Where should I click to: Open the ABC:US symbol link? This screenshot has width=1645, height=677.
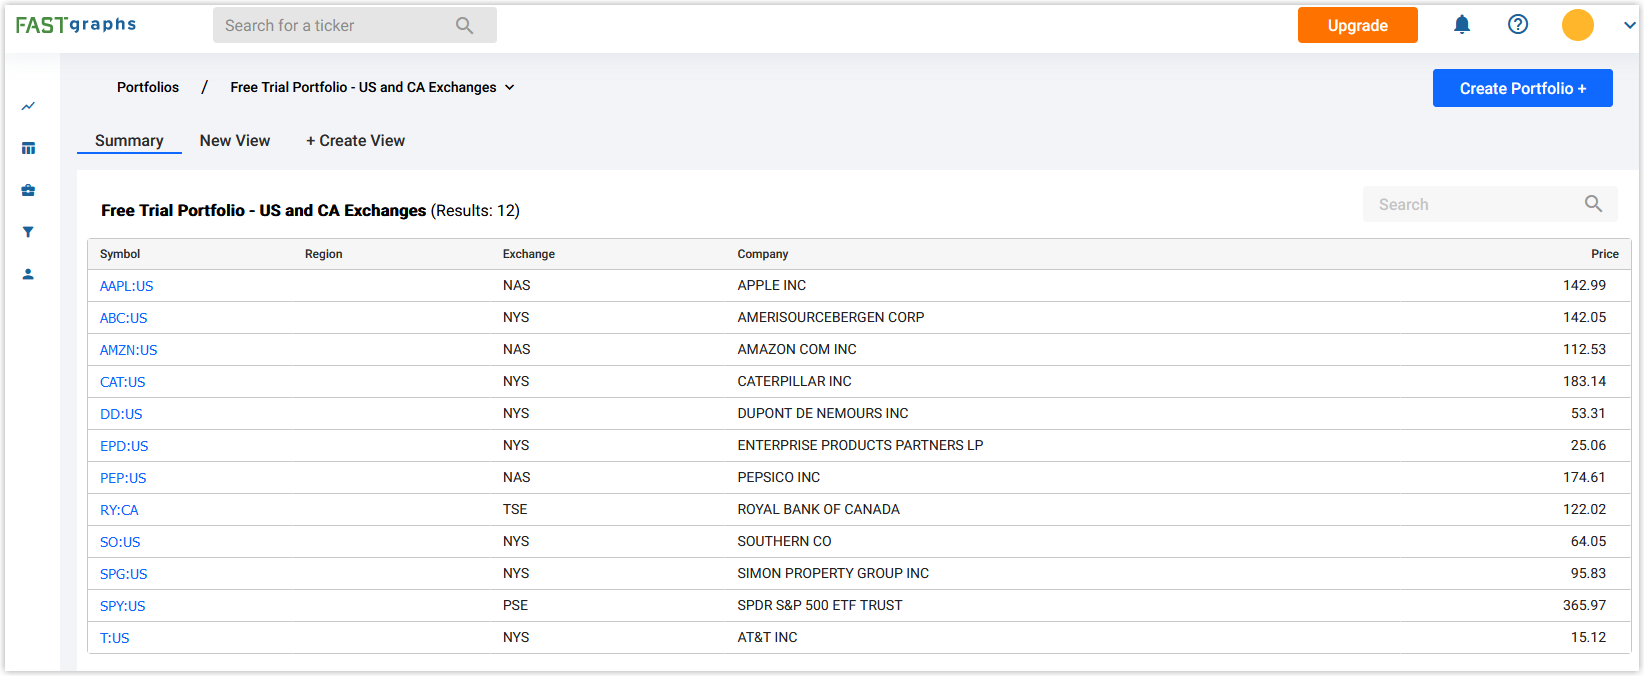click(124, 318)
